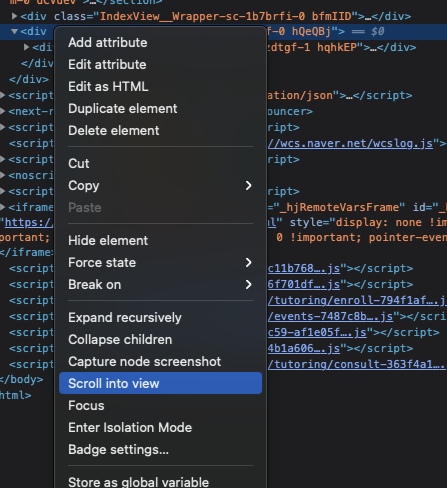Image resolution: width=447 pixels, height=488 pixels.
Task: Open Badge settings… entry
Action: 118,450
